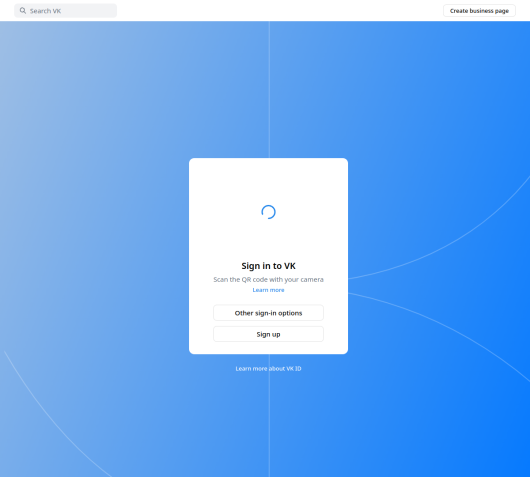Open Learn more about VK ID link

point(268,368)
